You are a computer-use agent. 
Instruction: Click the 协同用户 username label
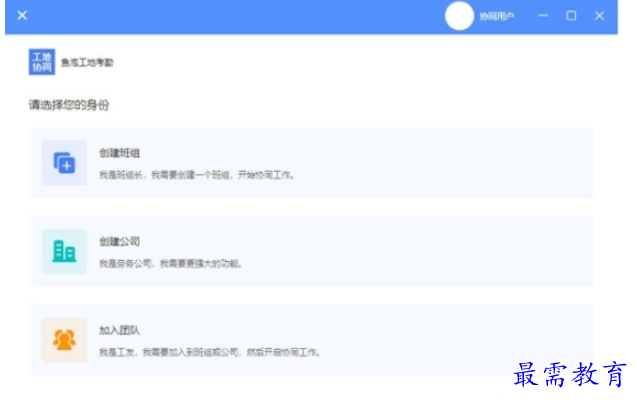coord(497,16)
